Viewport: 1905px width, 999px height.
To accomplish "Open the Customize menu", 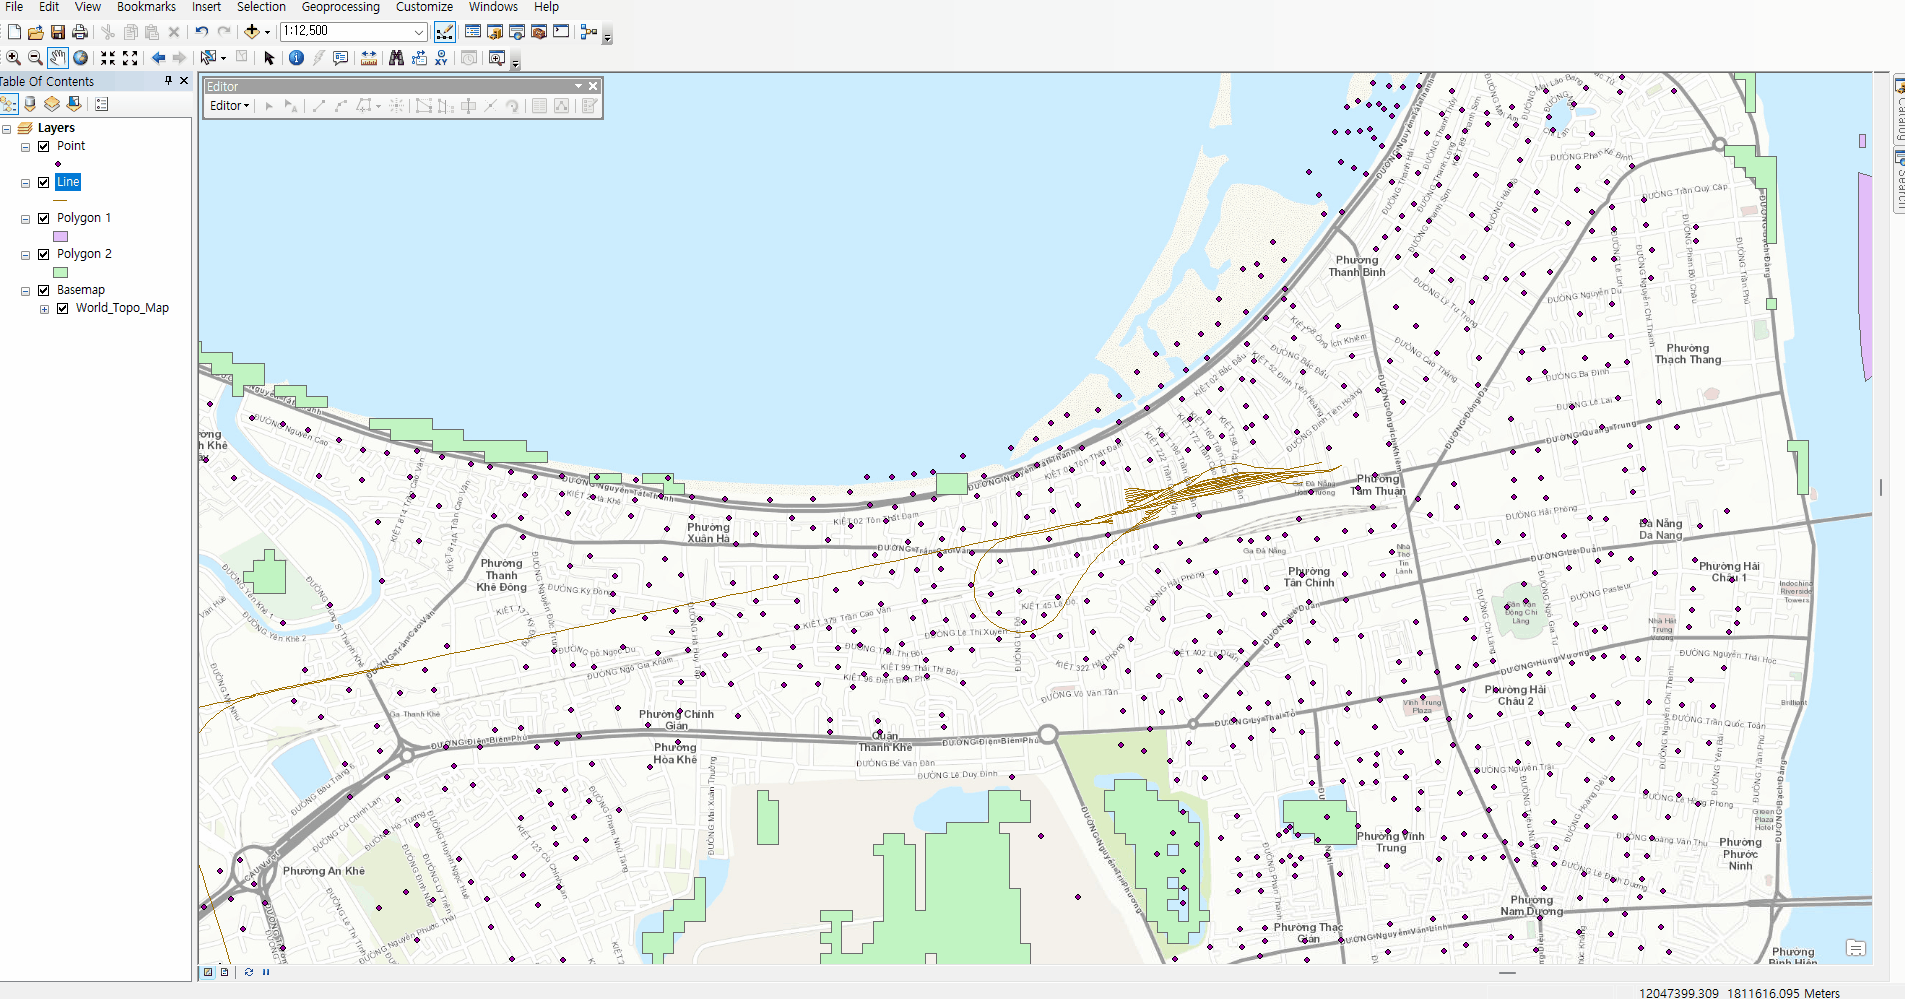I will (424, 7).
